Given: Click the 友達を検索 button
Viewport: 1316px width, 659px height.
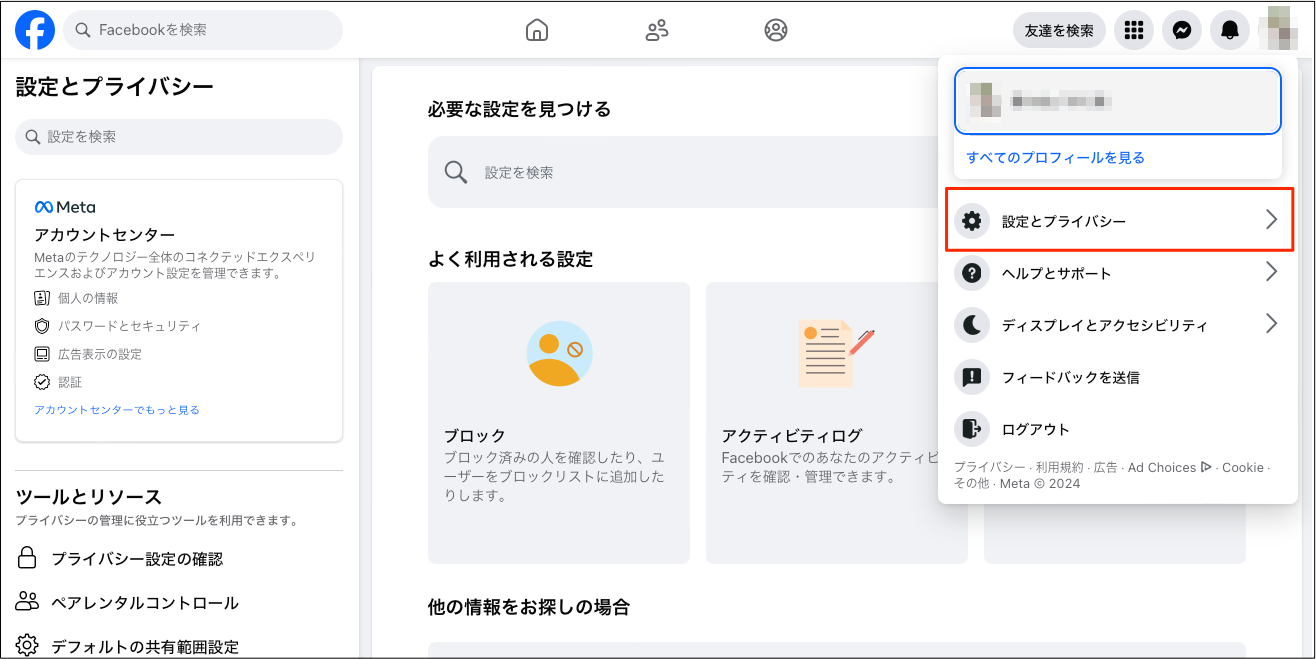Looking at the screenshot, I should pyautogui.click(x=1059, y=31).
